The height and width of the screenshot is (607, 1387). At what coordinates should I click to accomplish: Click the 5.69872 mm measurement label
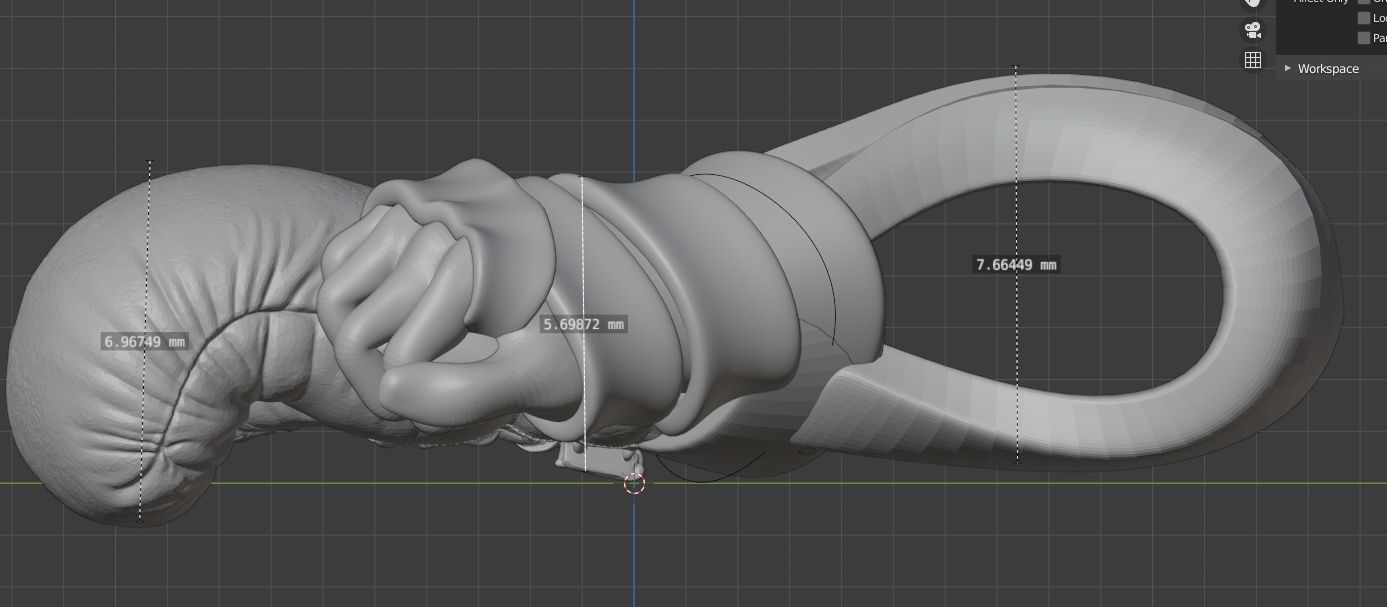(x=584, y=324)
